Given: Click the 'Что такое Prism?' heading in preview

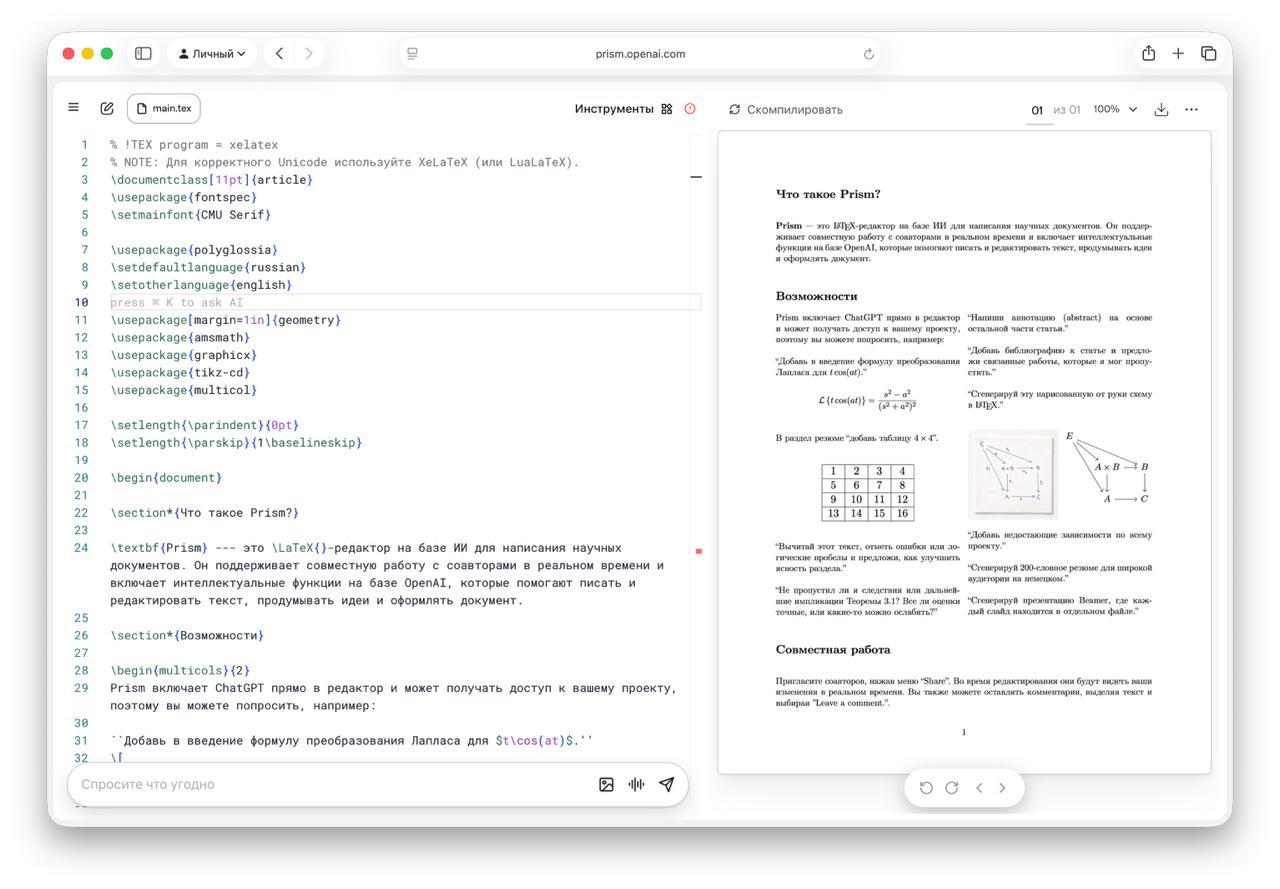Looking at the screenshot, I should (828, 194).
